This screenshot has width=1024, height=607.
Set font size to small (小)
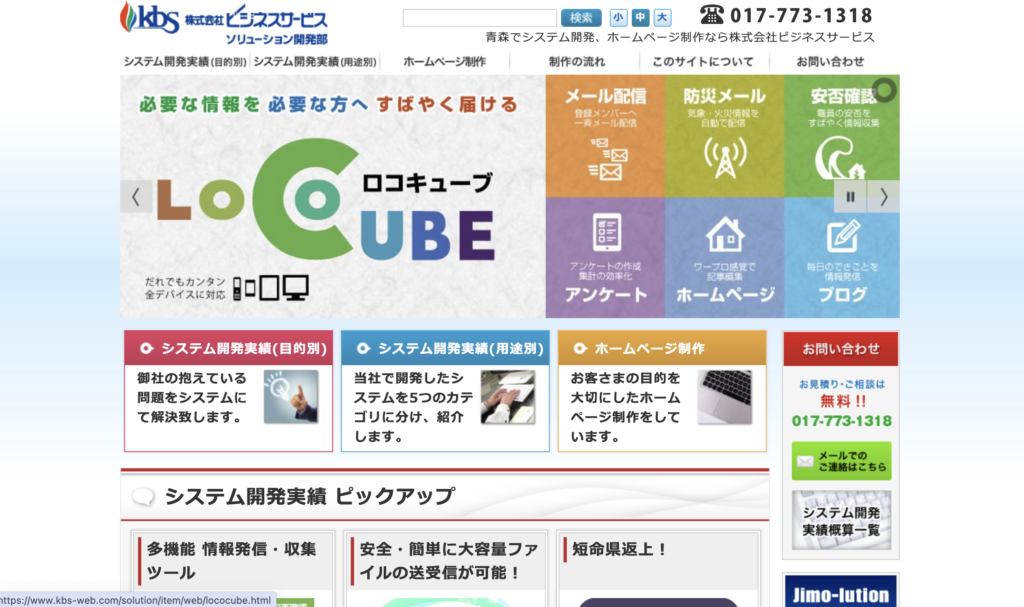click(617, 17)
